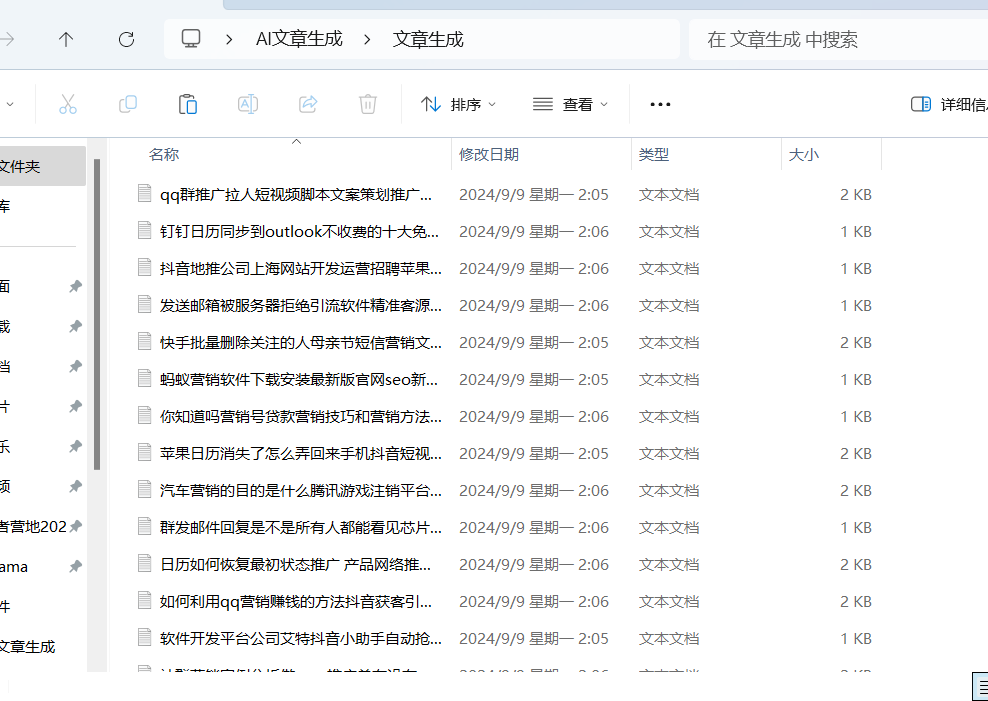This screenshot has height=701, width=988.
Task: Open the 查看 view dropdown
Action: (x=570, y=105)
